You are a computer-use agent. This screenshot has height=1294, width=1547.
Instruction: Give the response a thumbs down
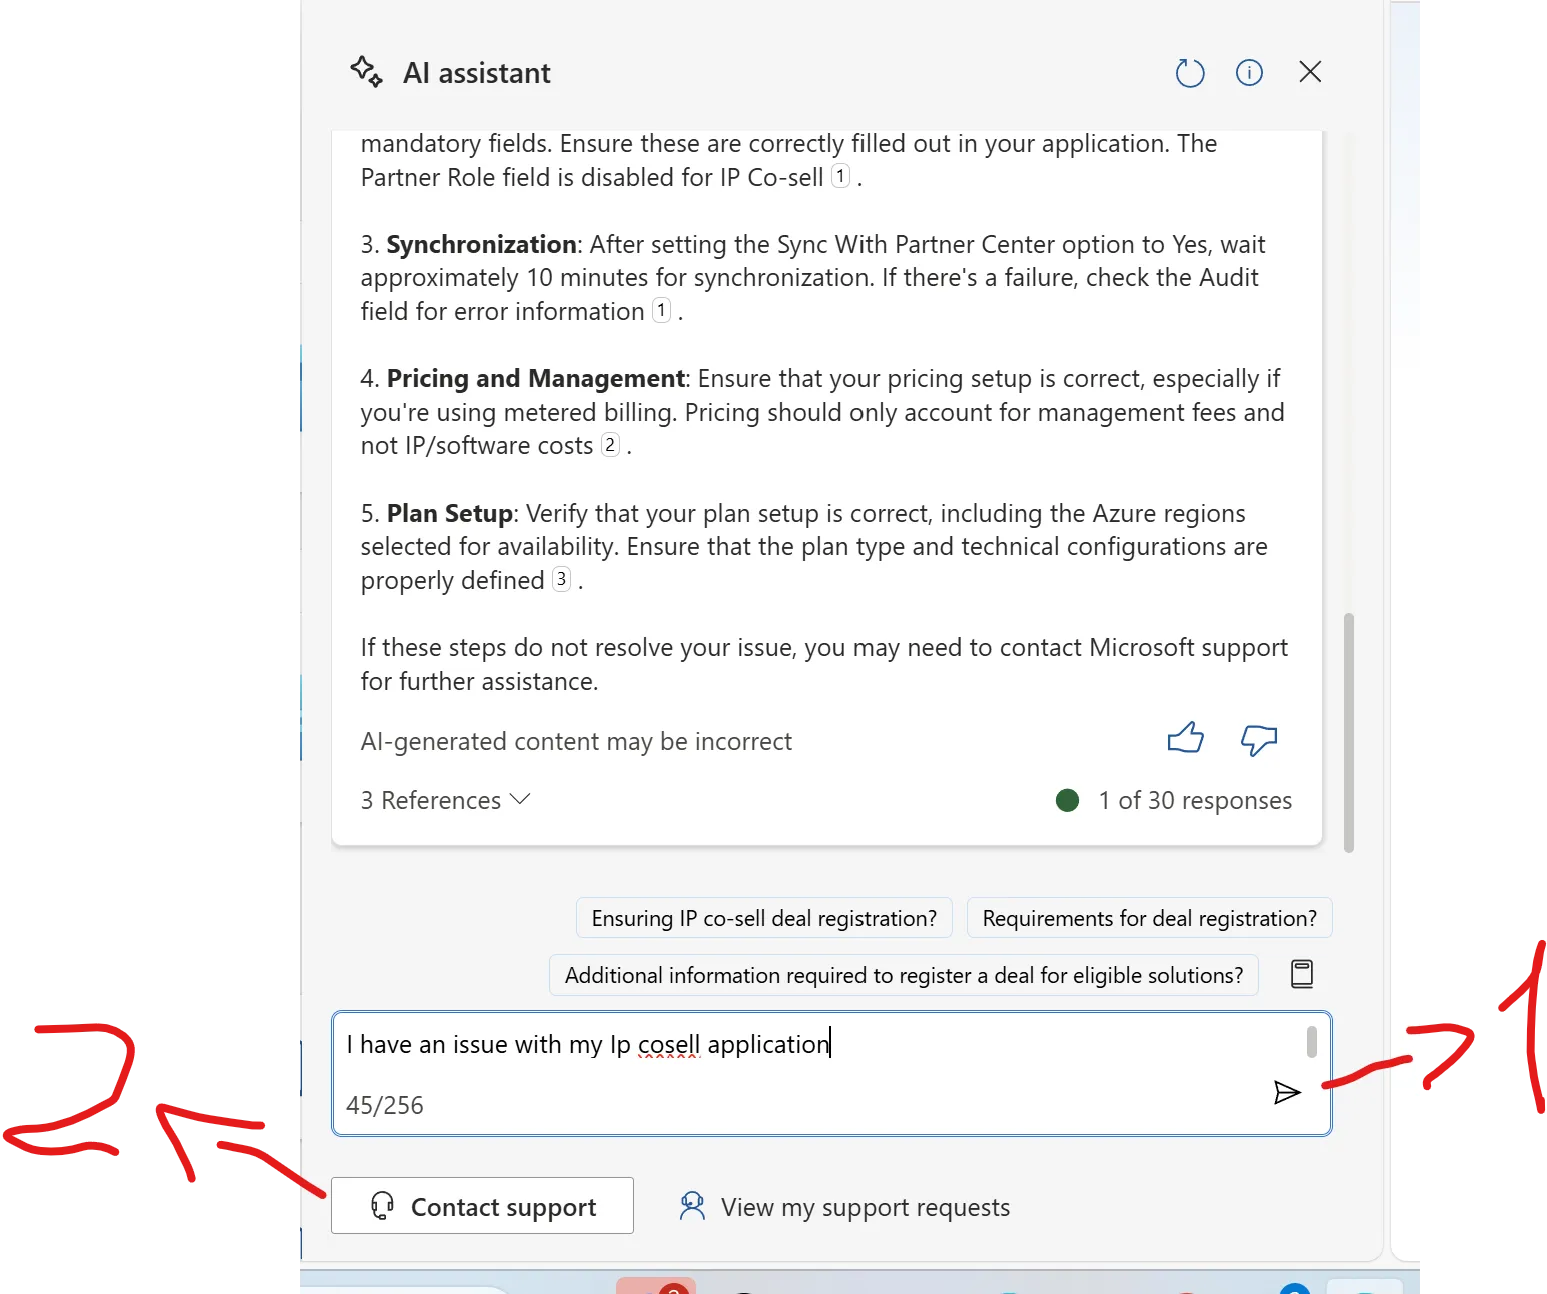pos(1259,740)
